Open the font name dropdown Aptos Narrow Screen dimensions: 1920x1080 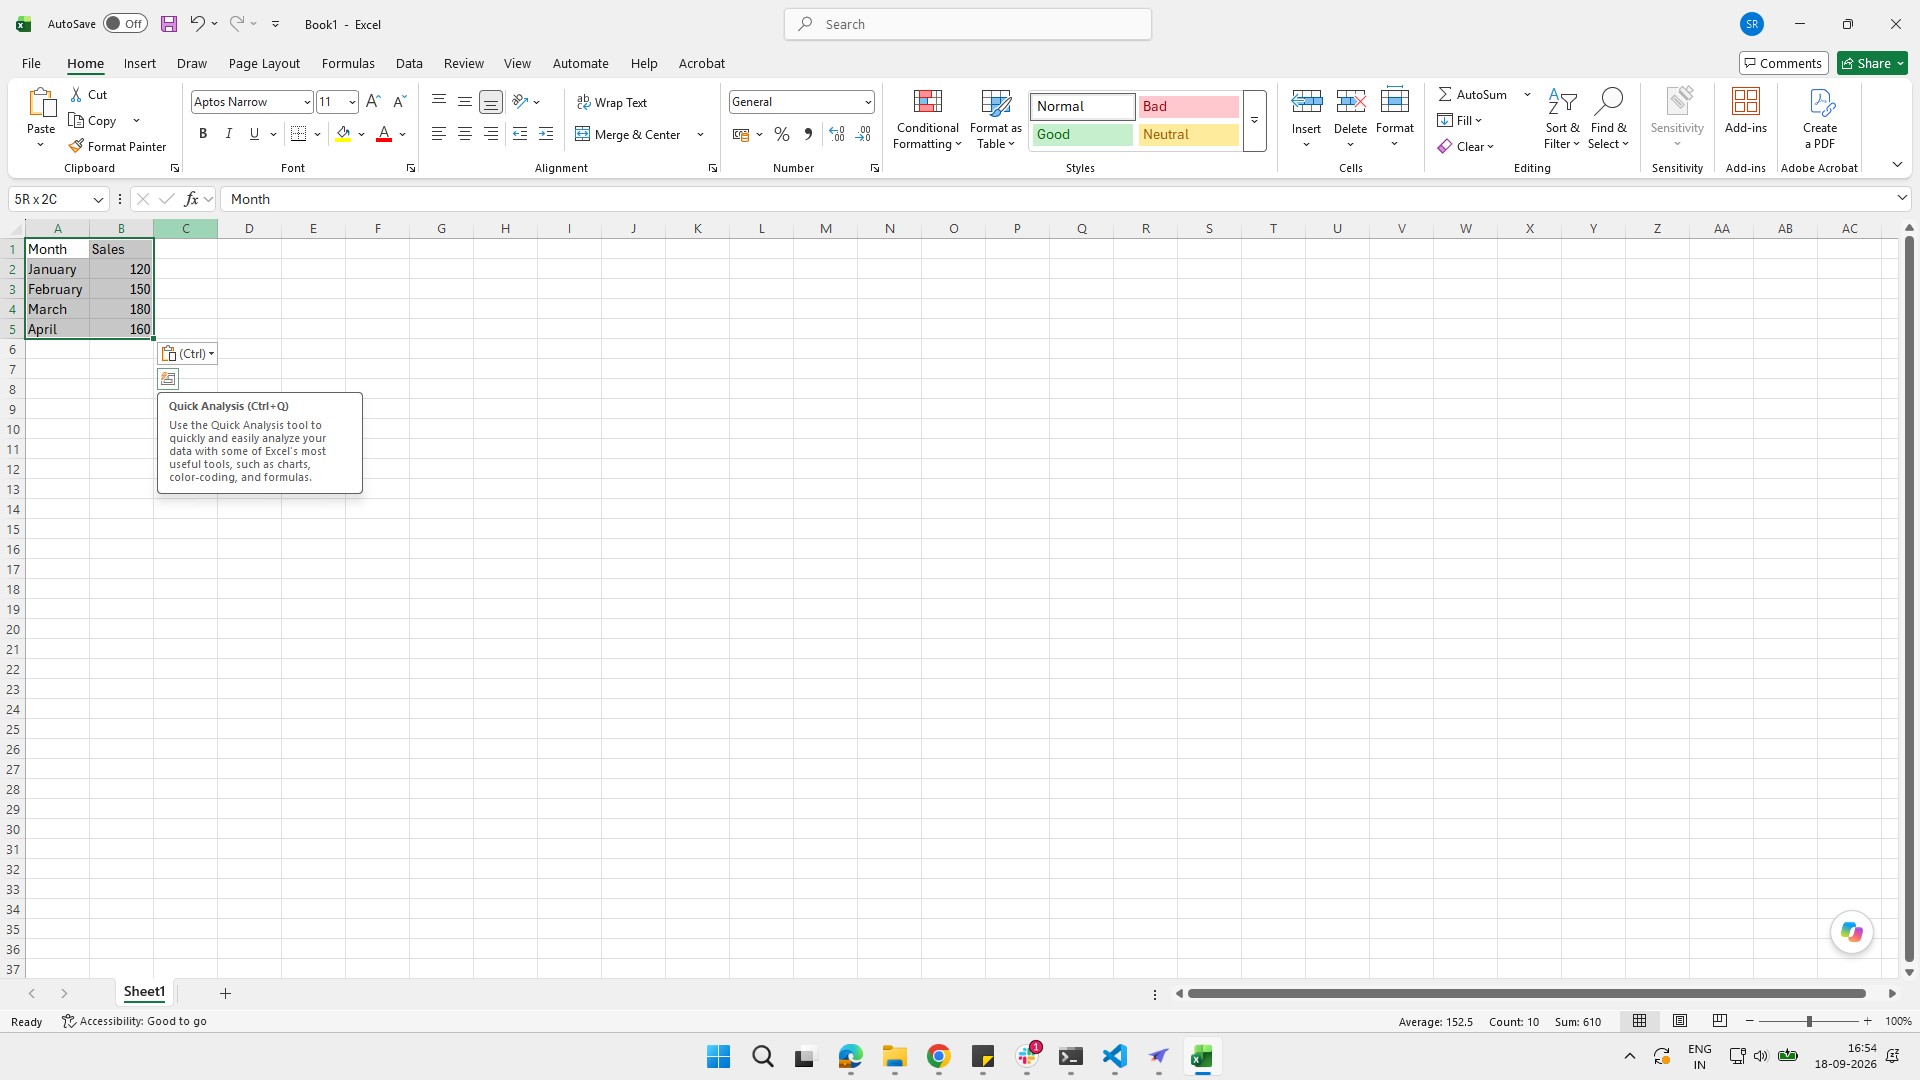coord(307,102)
